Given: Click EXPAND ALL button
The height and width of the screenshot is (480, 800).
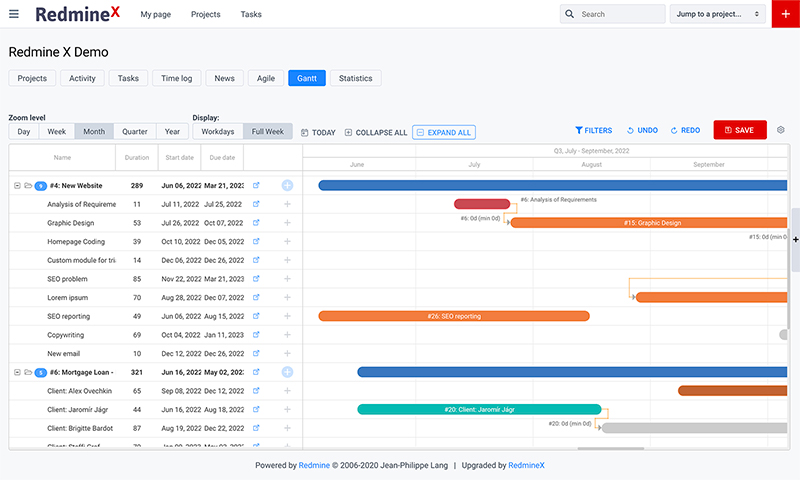Looking at the screenshot, I should 444,133.
